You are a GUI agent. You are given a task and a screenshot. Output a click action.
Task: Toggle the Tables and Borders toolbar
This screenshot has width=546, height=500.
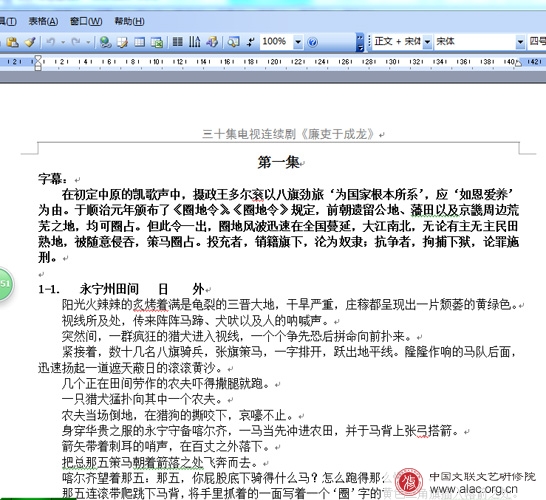[x=122, y=42]
